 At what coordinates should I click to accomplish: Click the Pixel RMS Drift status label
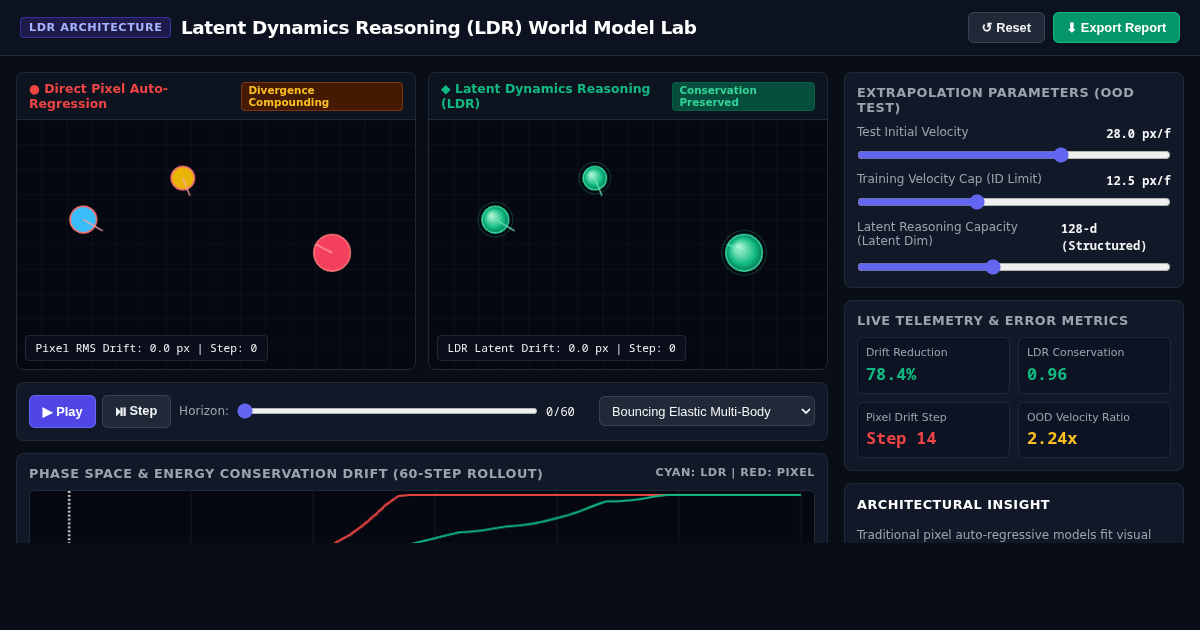tap(146, 348)
